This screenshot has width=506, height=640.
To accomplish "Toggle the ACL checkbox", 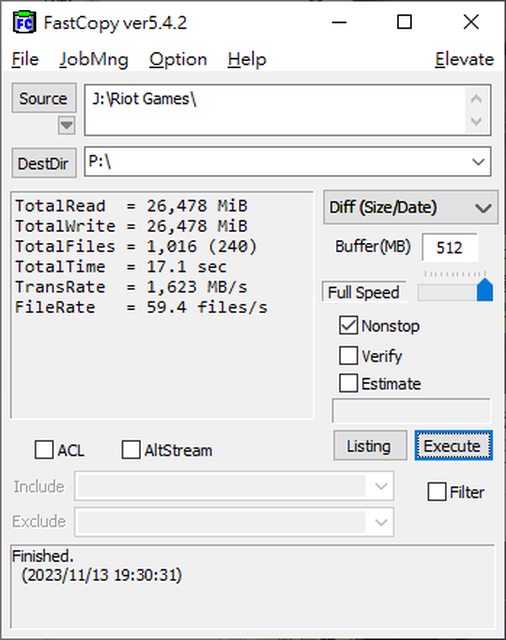I will click(44, 450).
